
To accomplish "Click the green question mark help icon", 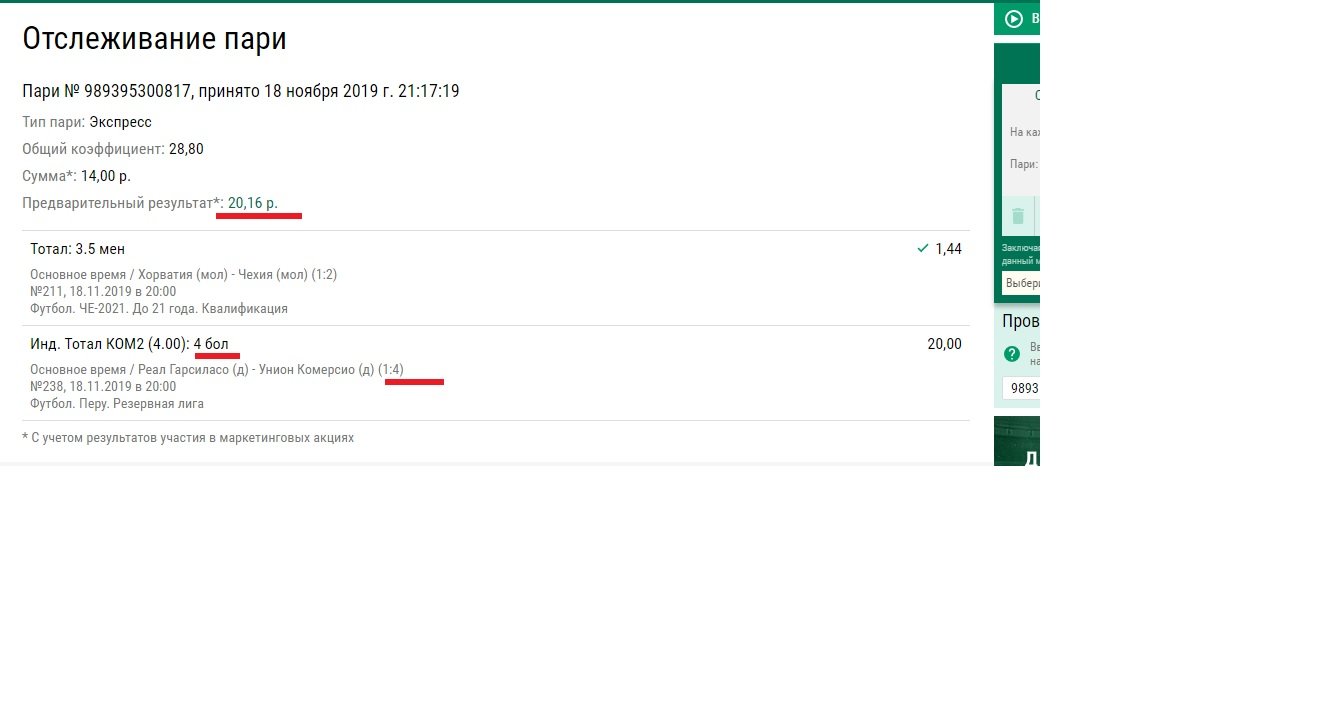I will 1012,353.
